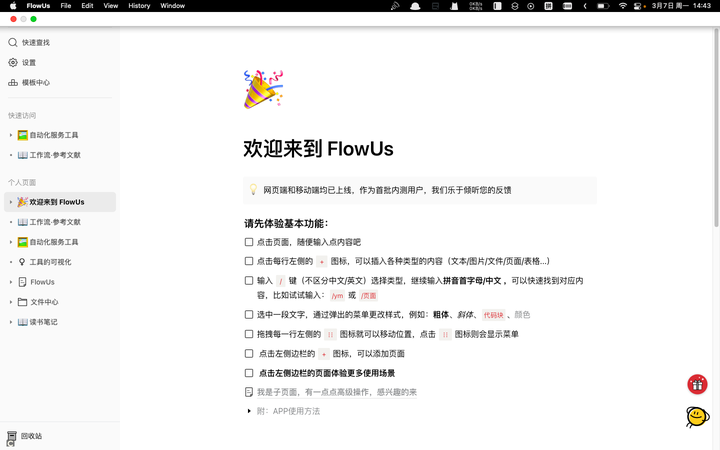720x450 pixels.
Task: Click the 快速查找 sidebar label
Action: point(36,43)
